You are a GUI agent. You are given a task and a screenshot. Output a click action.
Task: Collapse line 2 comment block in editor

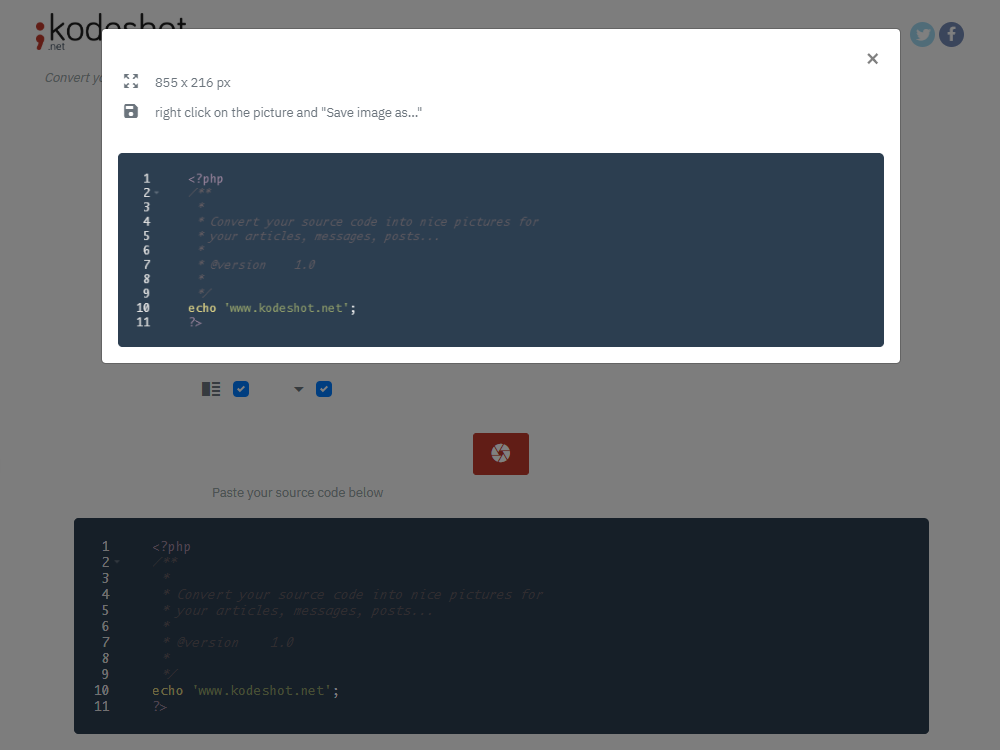117,562
